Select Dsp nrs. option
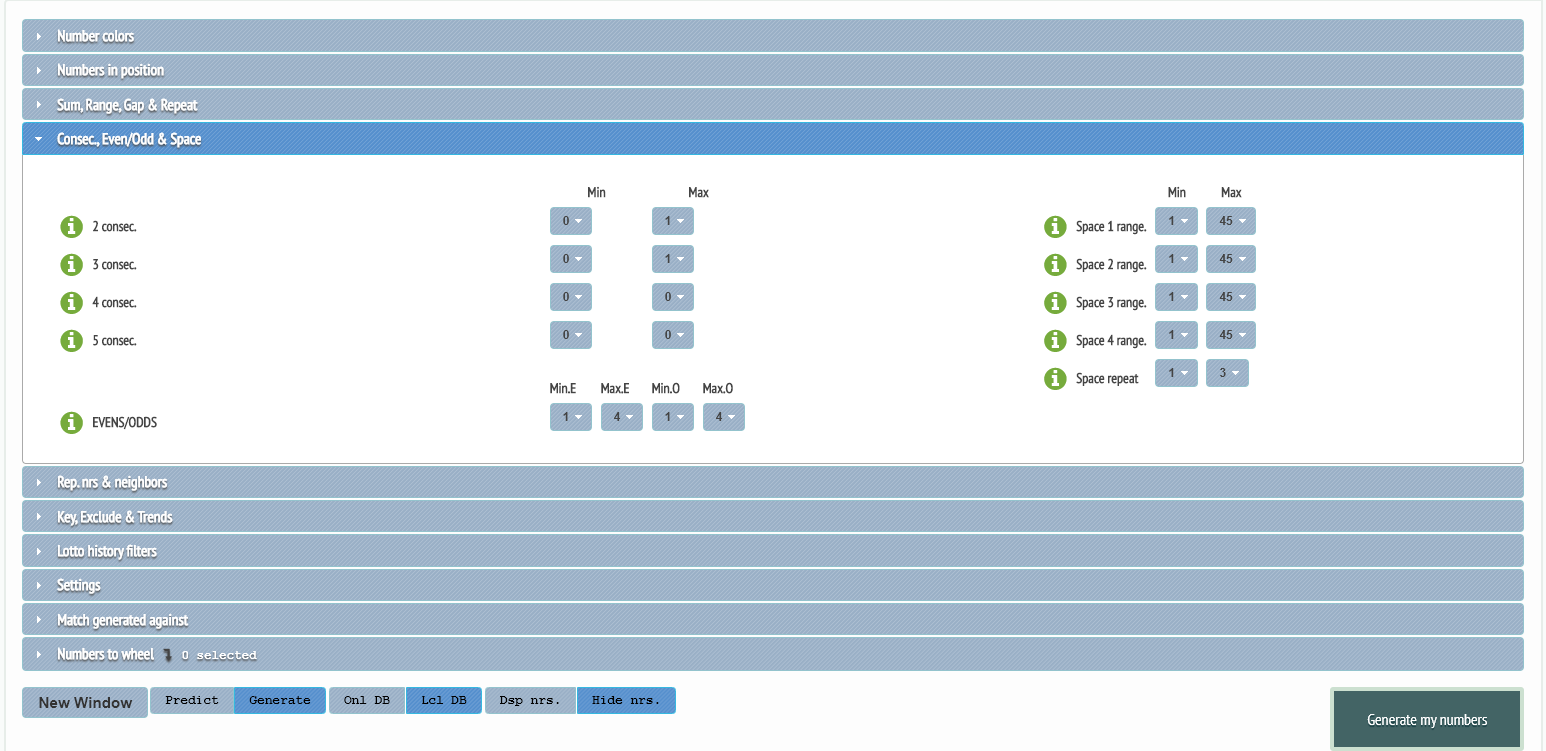Viewport: 1546px width, 751px height. [531, 700]
